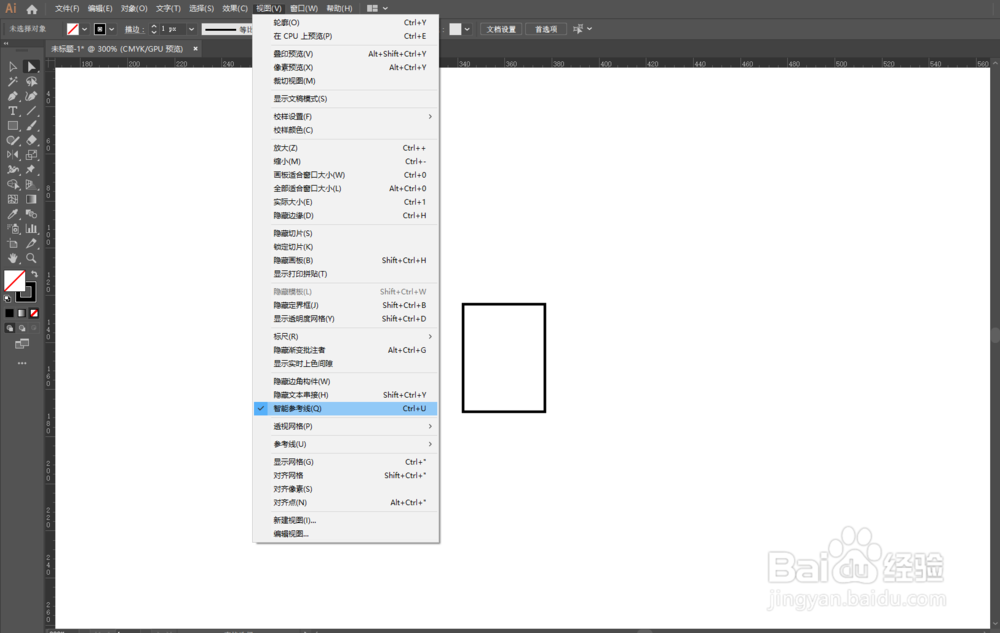The height and width of the screenshot is (633, 1000).
Task: Open 文件(F) menu
Action: pos(67,8)
